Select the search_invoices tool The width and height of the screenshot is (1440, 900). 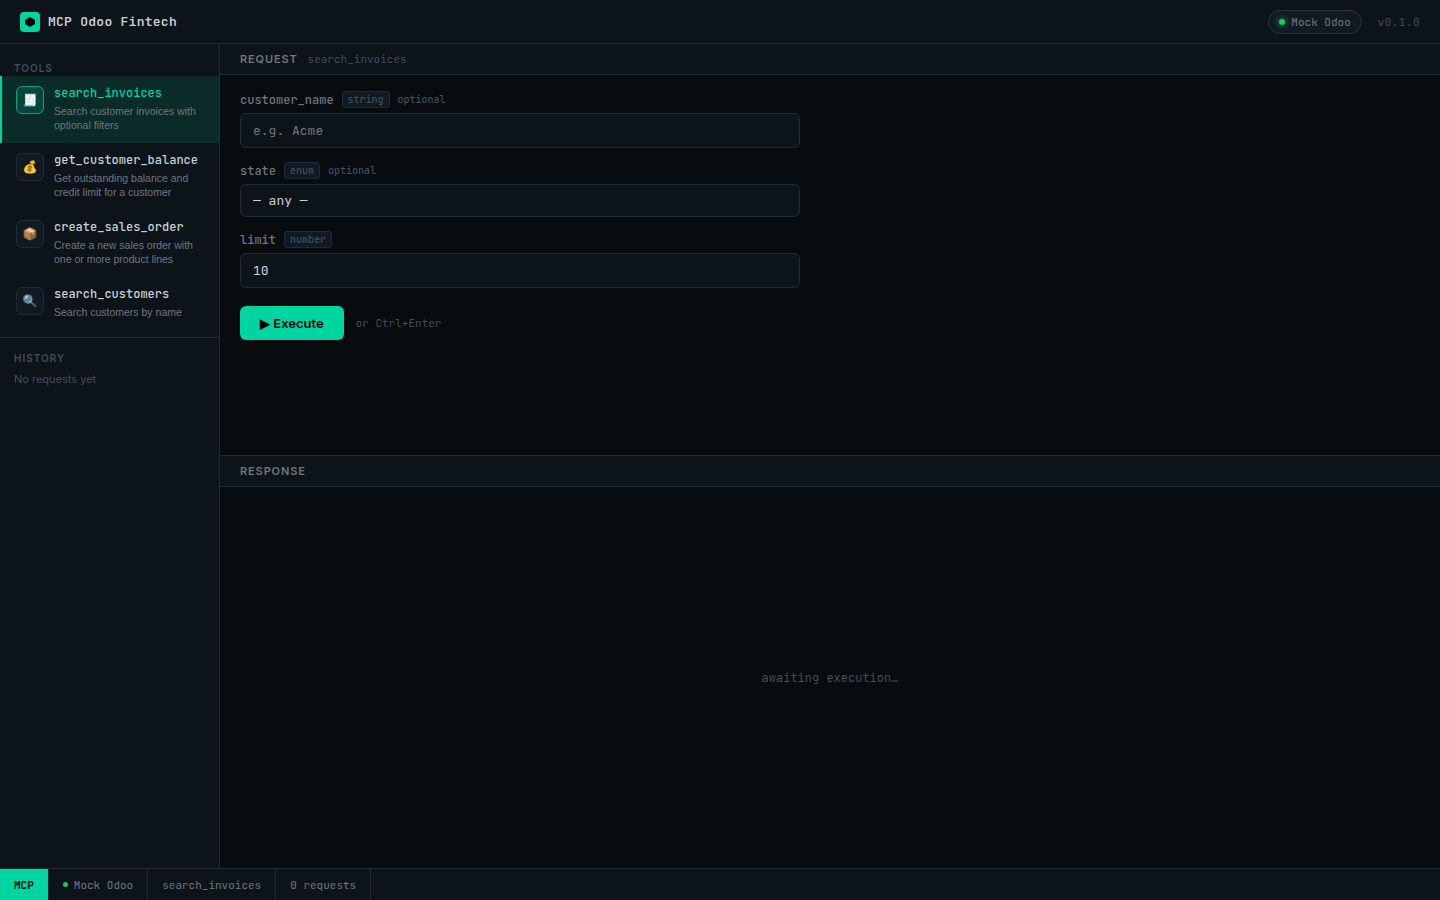click(110, 109)
